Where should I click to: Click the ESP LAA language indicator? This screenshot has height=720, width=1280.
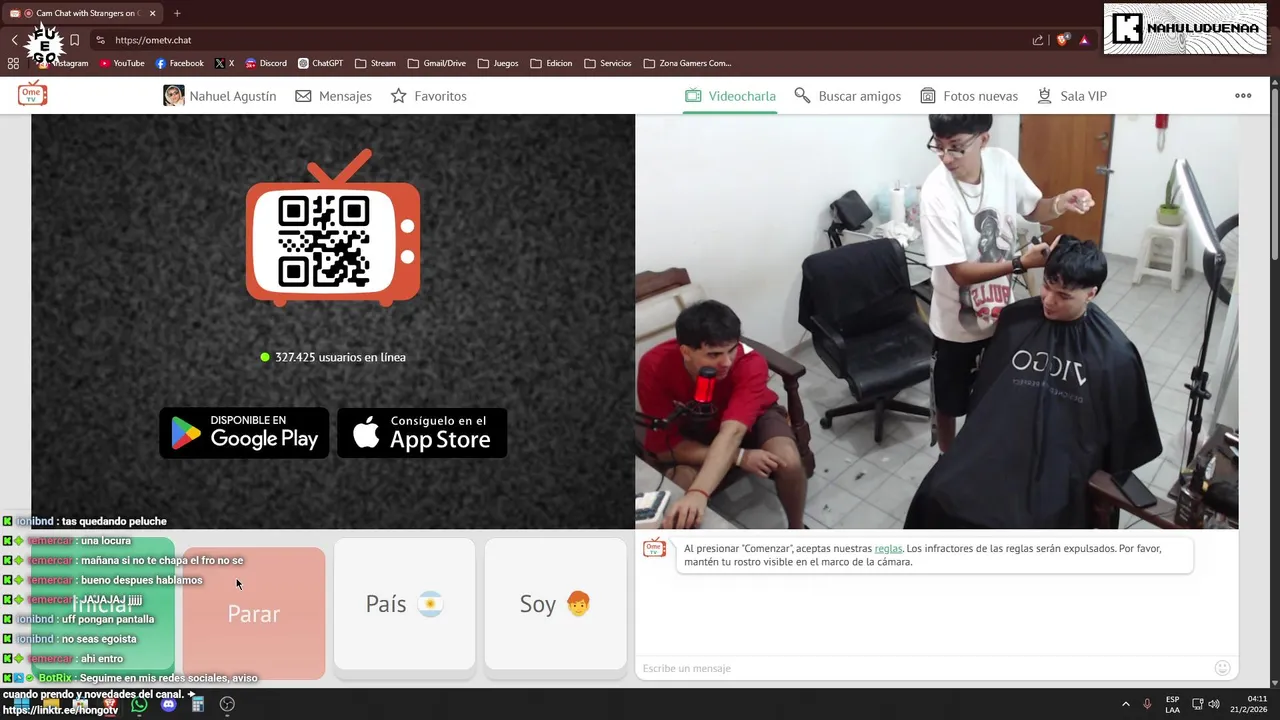point(1172,704)
